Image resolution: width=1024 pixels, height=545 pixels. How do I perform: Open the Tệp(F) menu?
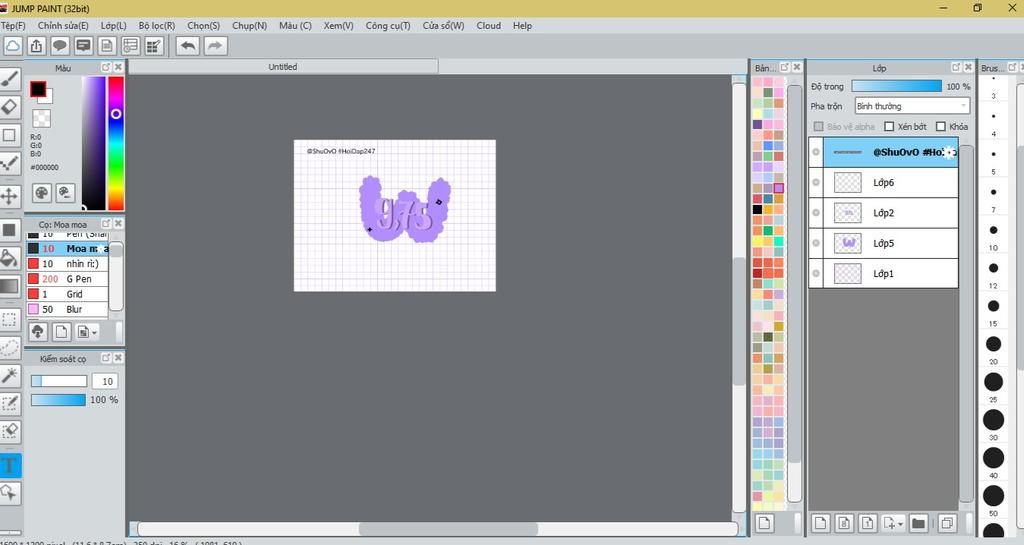click(13, 25)
